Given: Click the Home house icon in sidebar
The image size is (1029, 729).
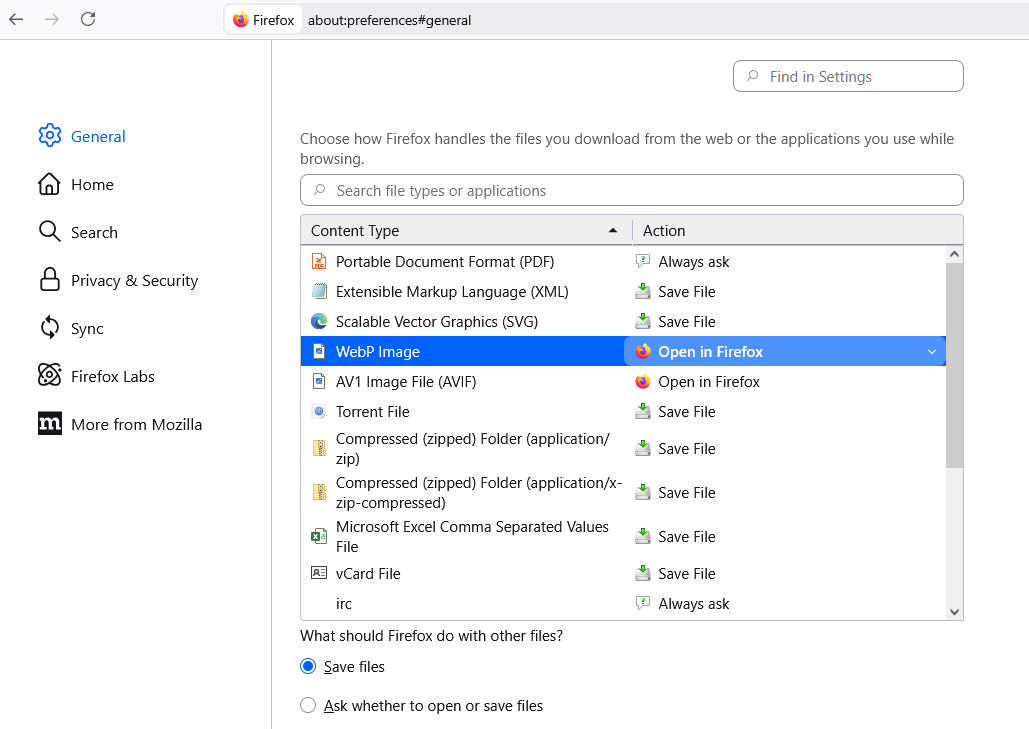Looking at the screenshot, I should [x=49, y=184].
